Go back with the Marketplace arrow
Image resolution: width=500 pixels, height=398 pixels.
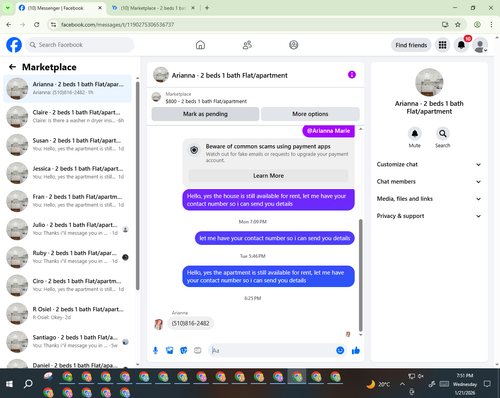point(12,67)
